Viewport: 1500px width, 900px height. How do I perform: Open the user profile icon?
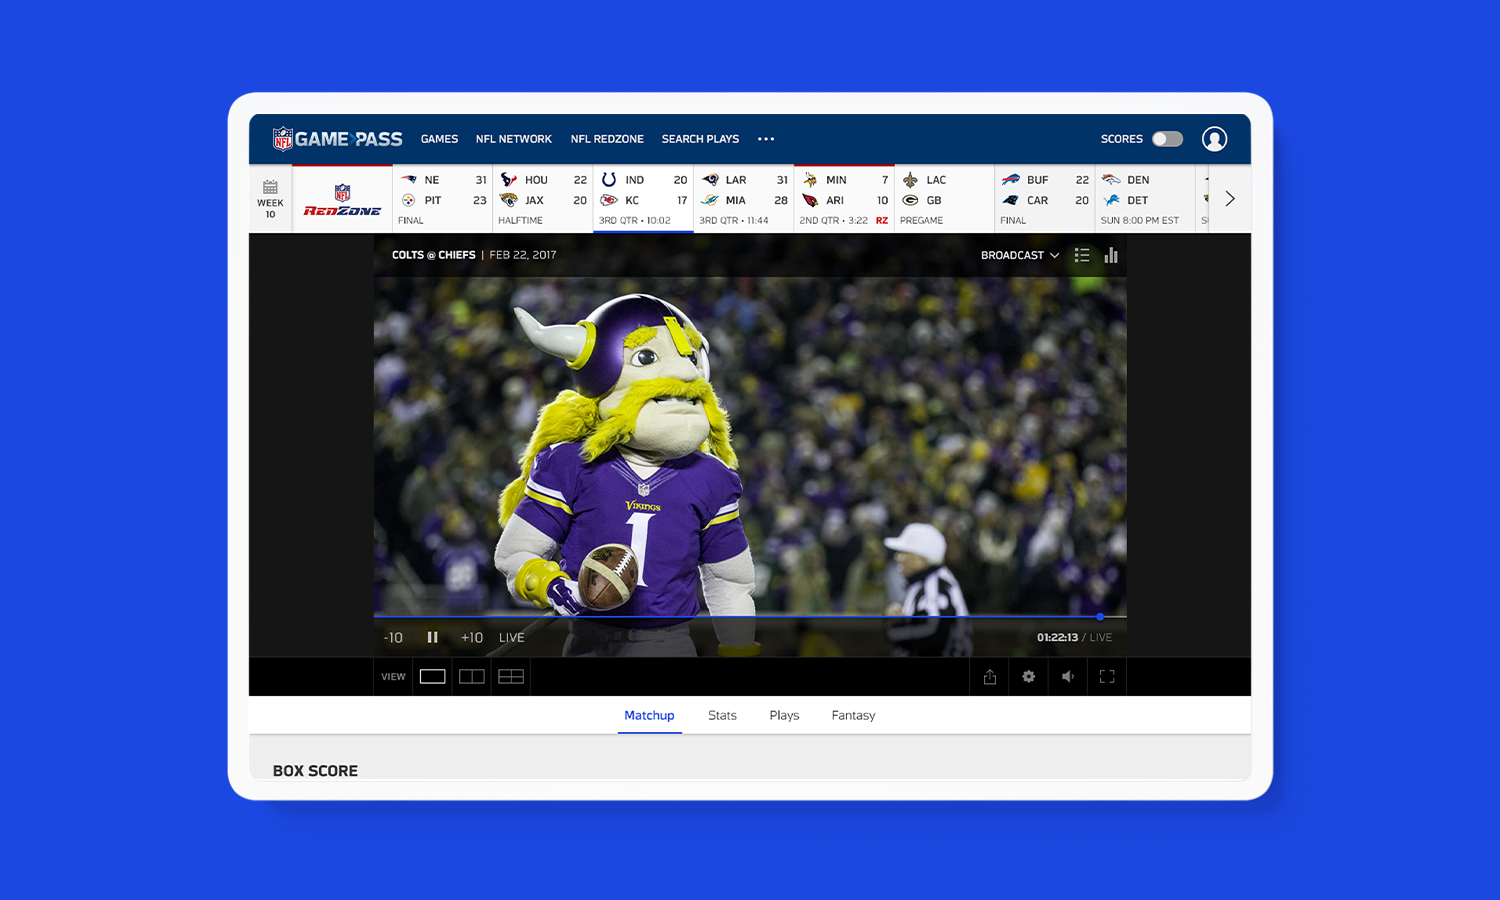pos(1214,139)
